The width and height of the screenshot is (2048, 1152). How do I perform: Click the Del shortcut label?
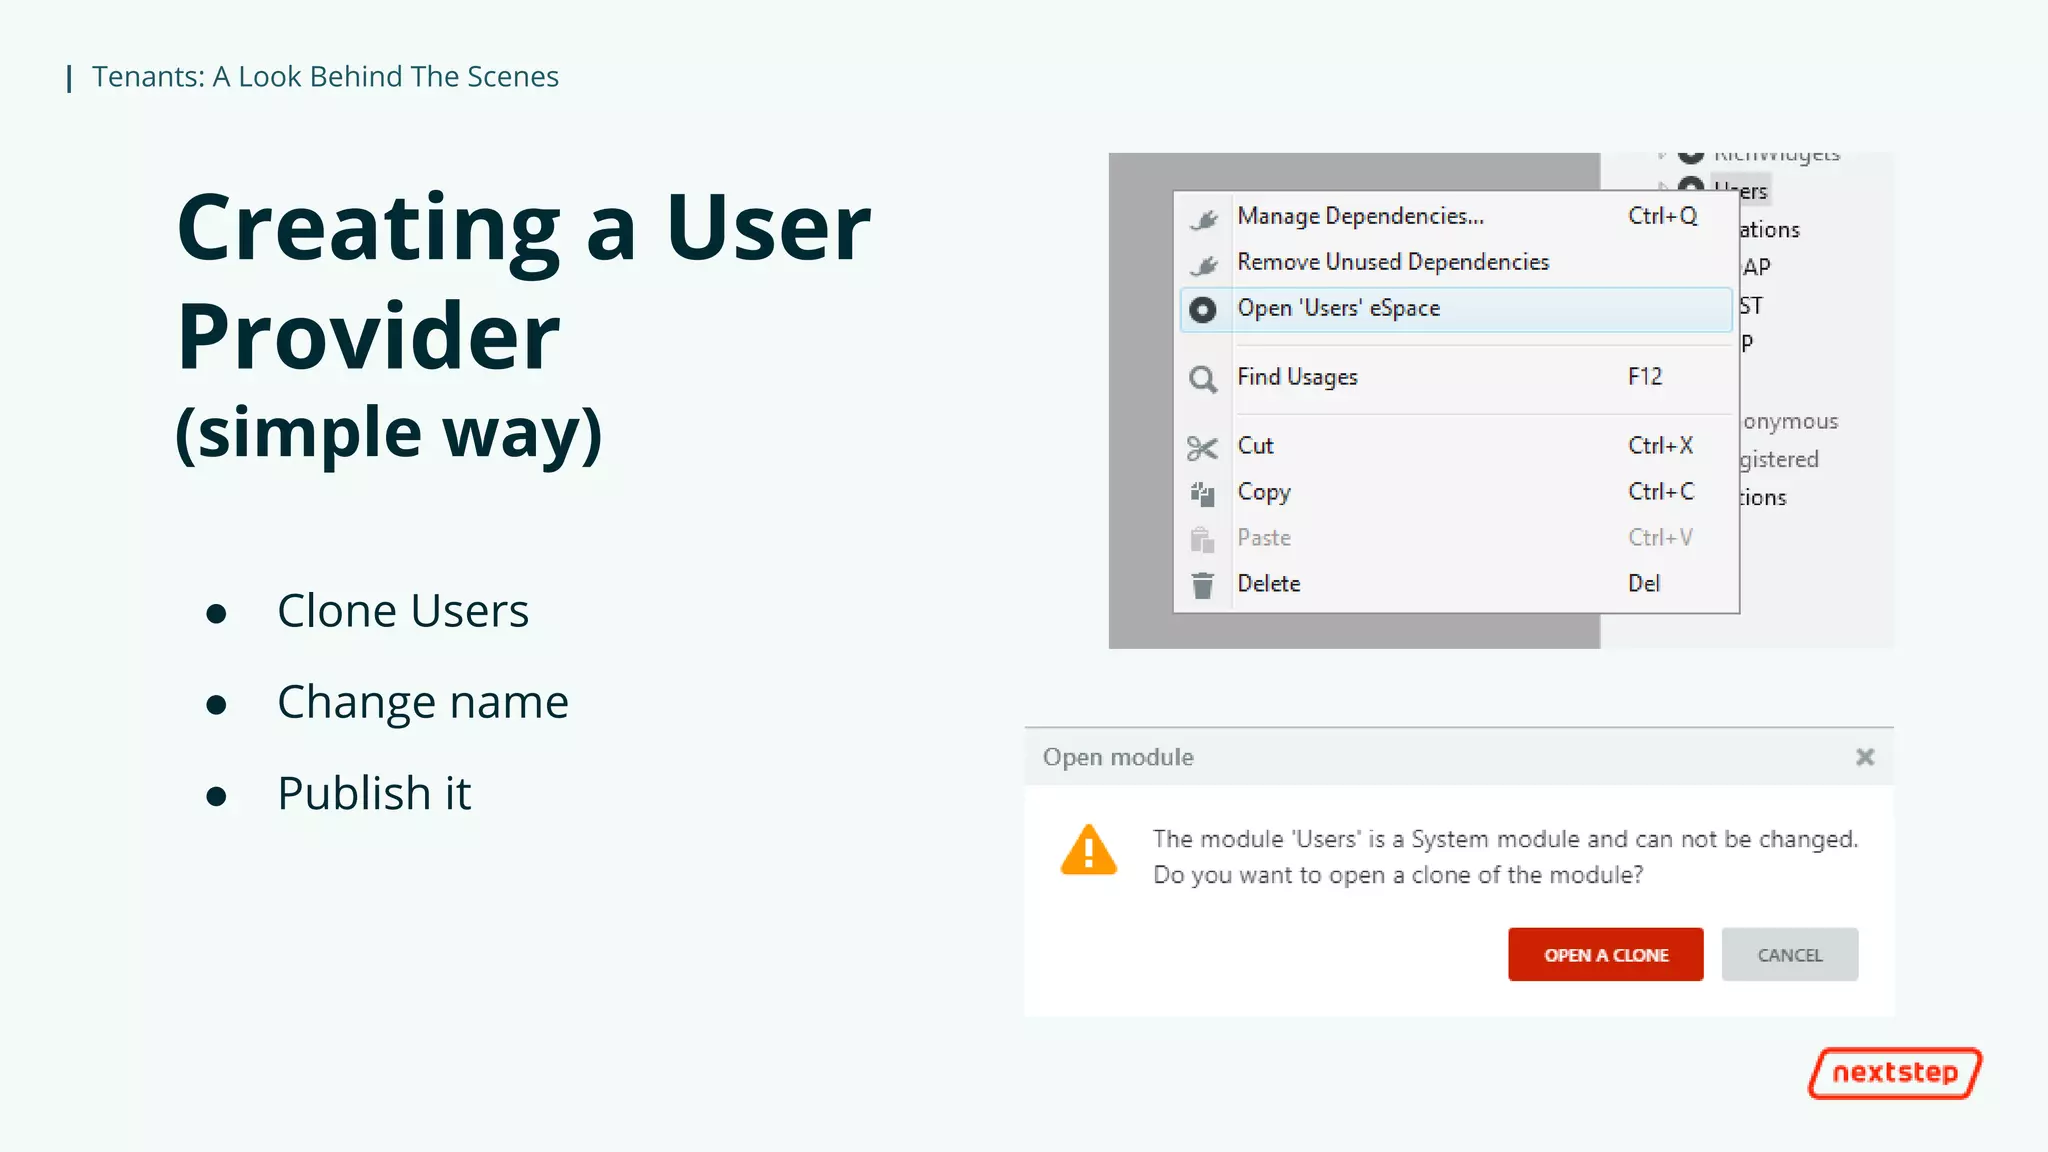(x=1644, y=584)
